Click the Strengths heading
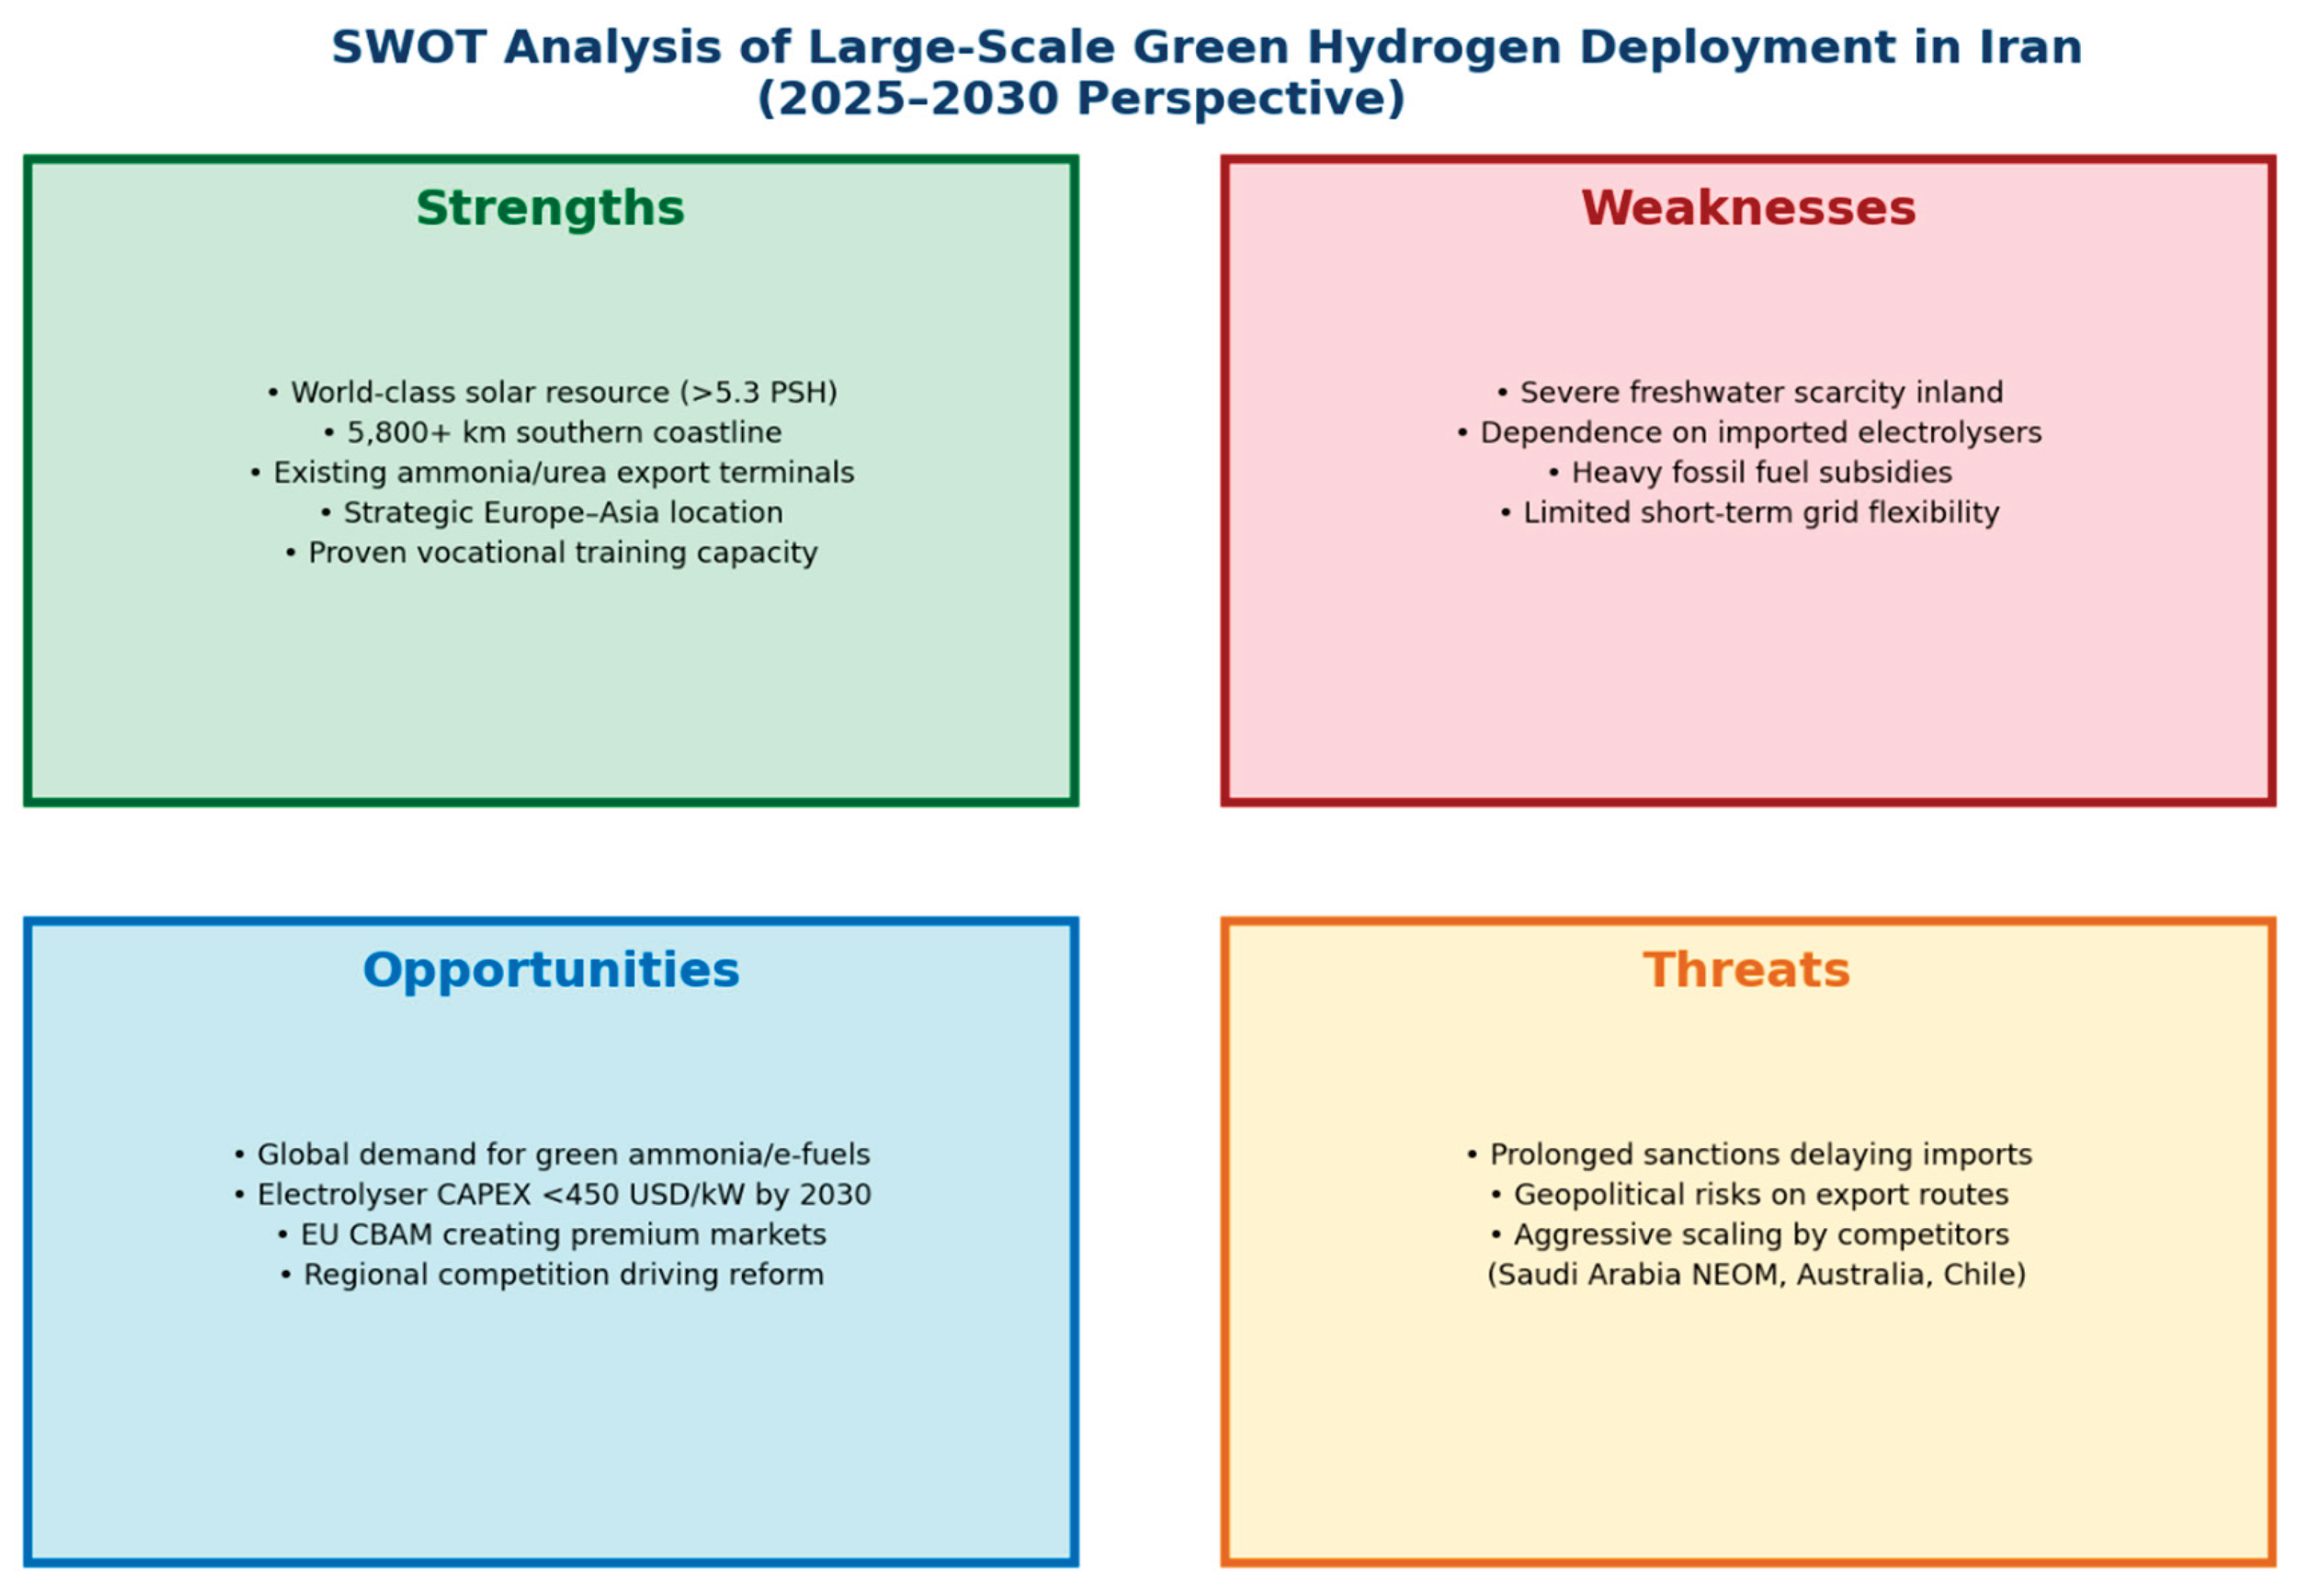2320x1596 pixels. point(550,208)
